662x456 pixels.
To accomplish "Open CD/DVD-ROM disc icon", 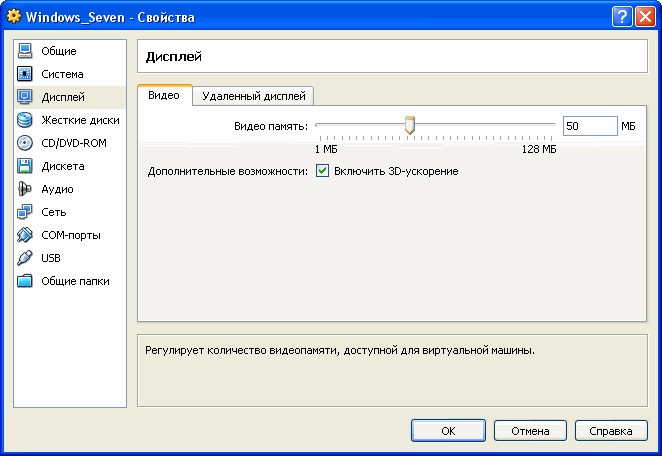I will [25, 143].
